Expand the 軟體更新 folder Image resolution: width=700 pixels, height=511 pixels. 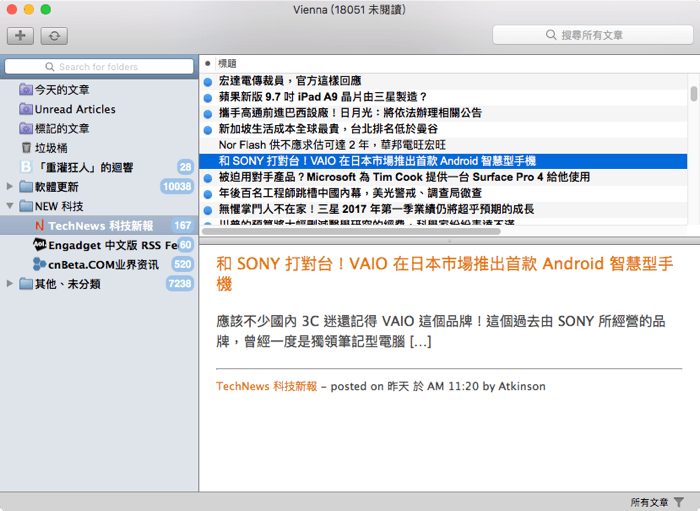(x=10, y=187)
